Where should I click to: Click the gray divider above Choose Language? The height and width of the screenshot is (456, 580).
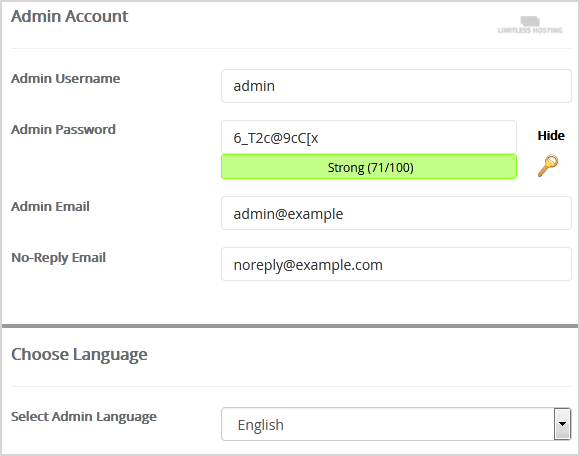[290, 326]
